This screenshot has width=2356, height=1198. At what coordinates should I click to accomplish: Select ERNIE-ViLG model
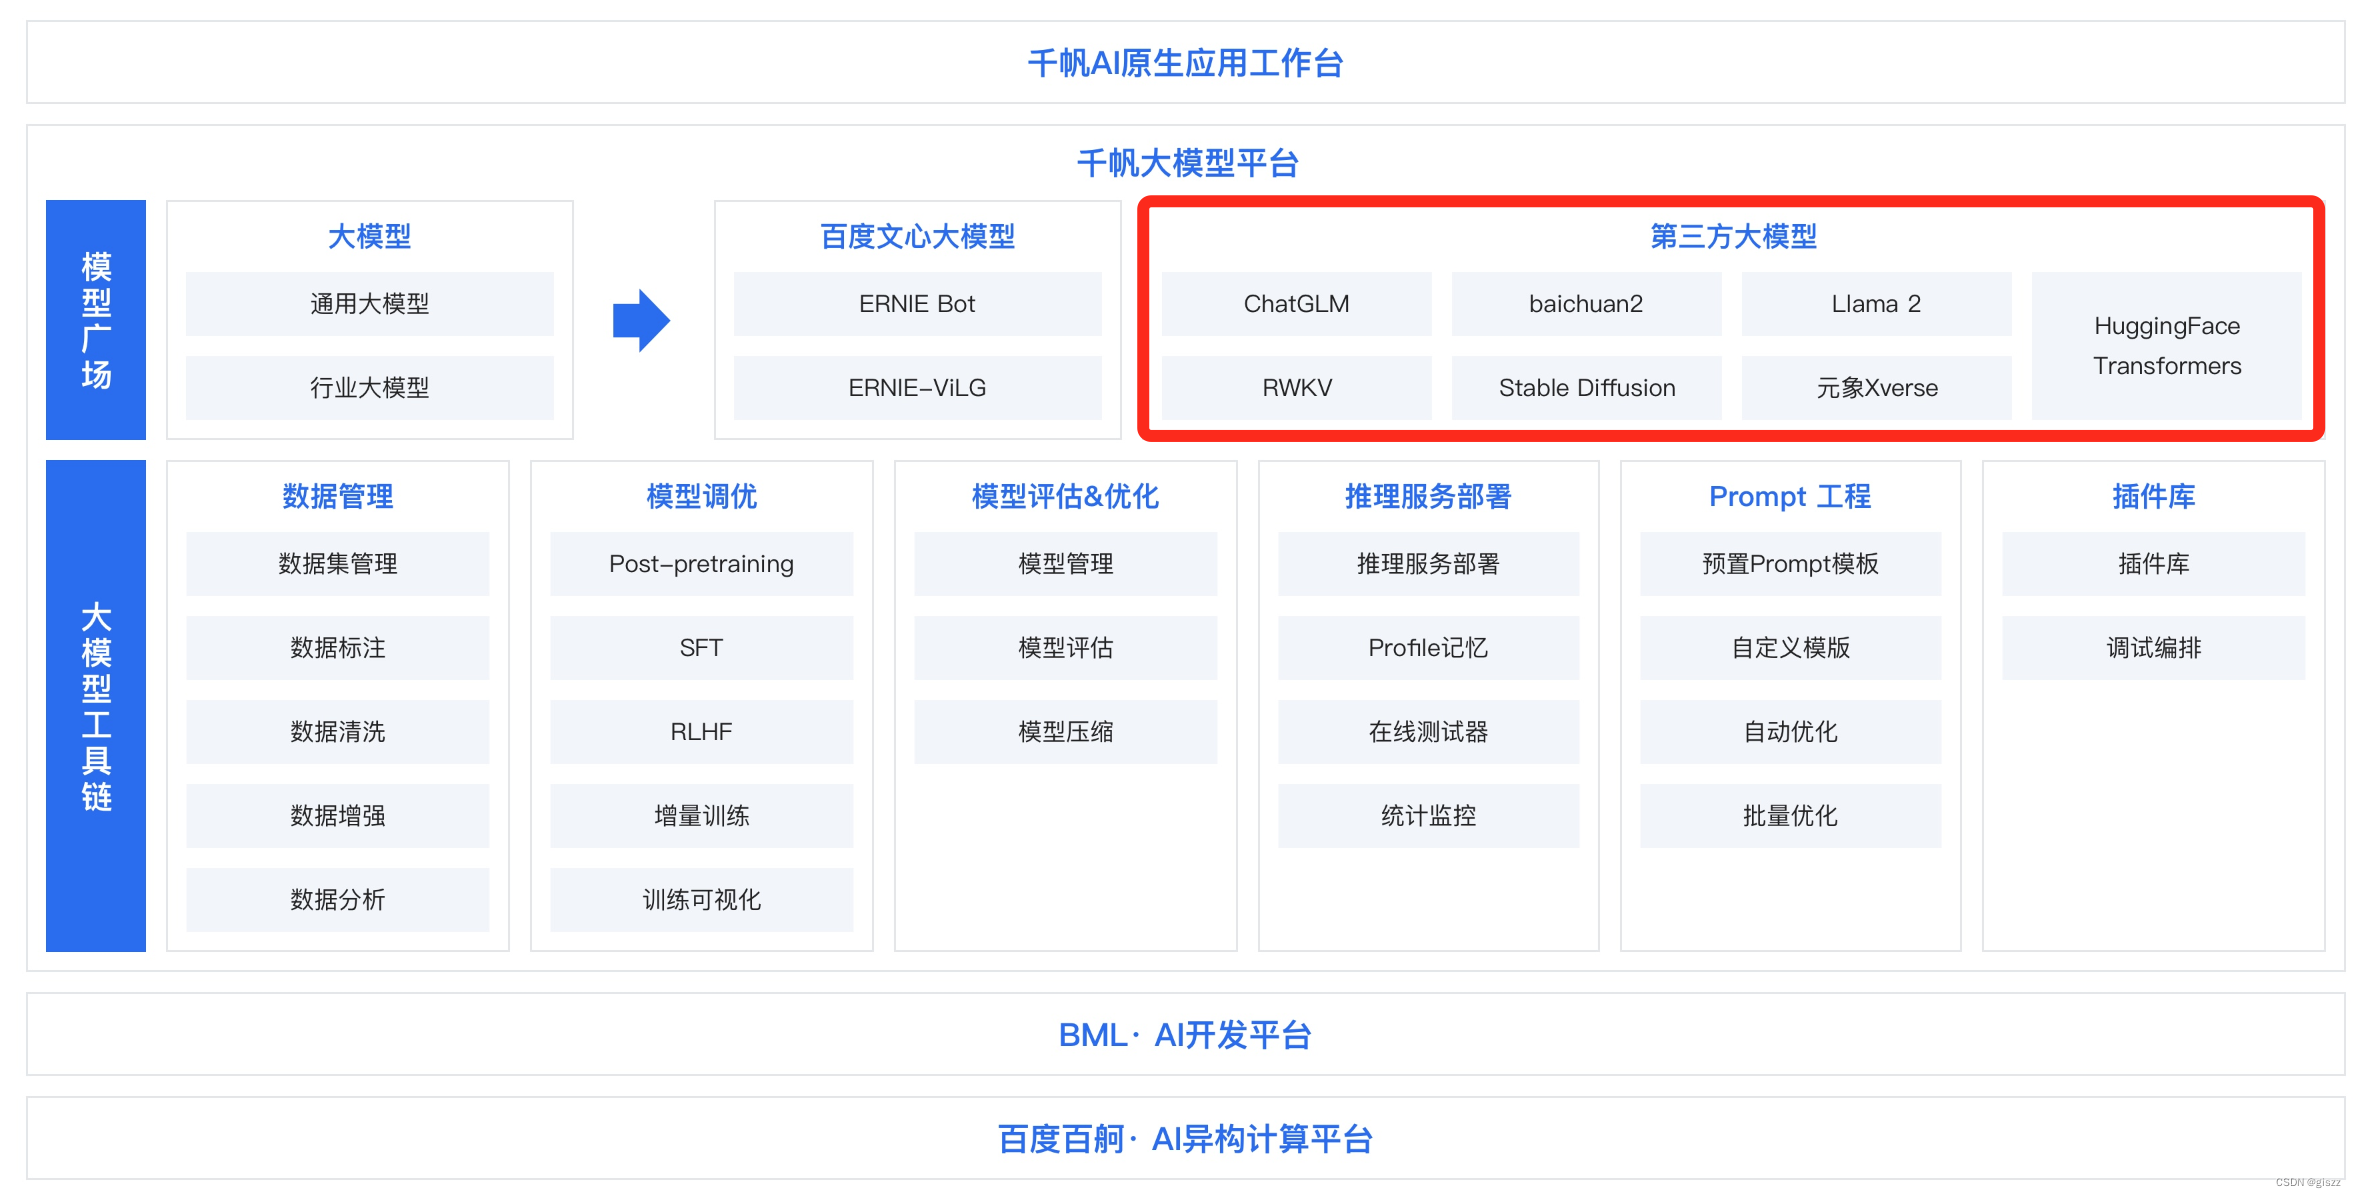pyautogui.click(x=917, y=388)
